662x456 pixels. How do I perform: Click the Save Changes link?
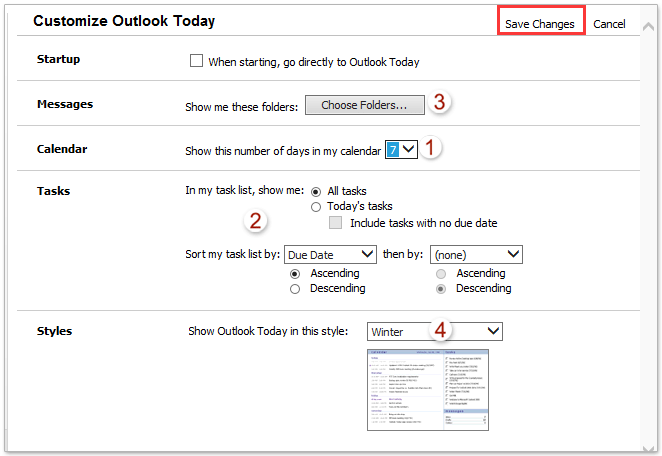tap(540, 24)
